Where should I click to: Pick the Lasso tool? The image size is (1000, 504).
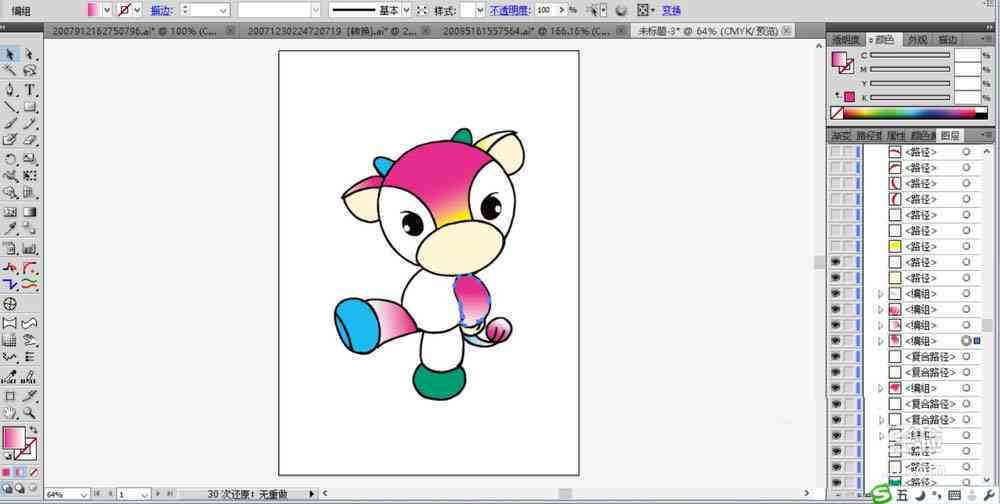[29, 71]
